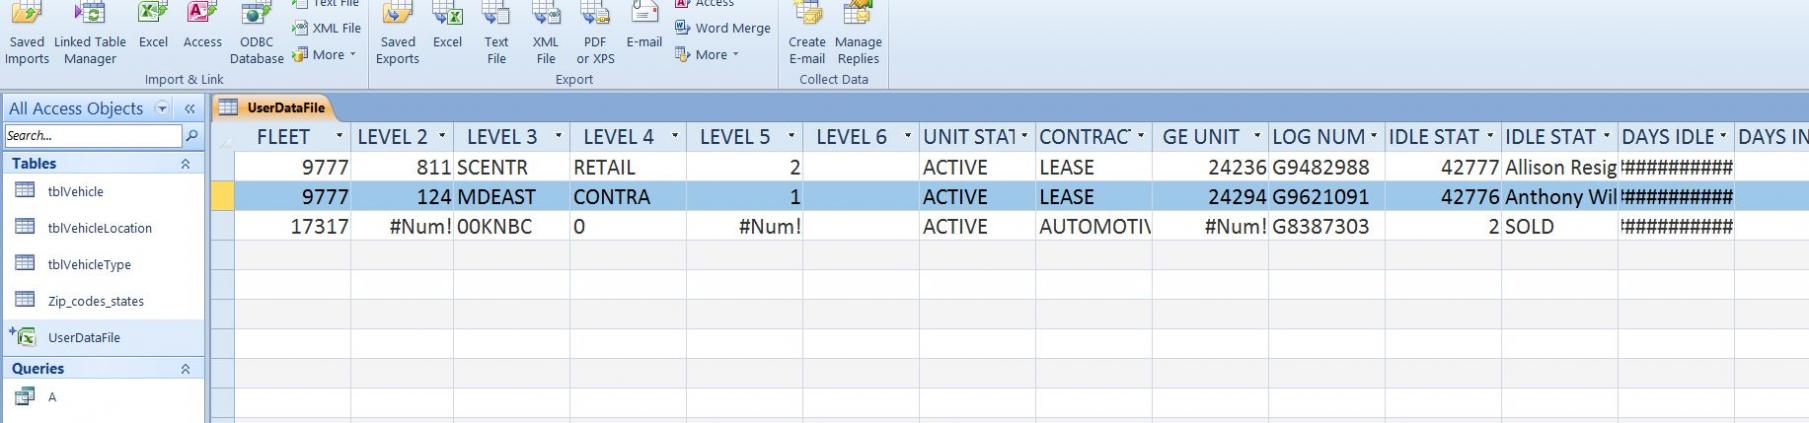Screen dimensions: 1809x423
Task: Open Zip_codes_states table
Action: tap(95, 301)
